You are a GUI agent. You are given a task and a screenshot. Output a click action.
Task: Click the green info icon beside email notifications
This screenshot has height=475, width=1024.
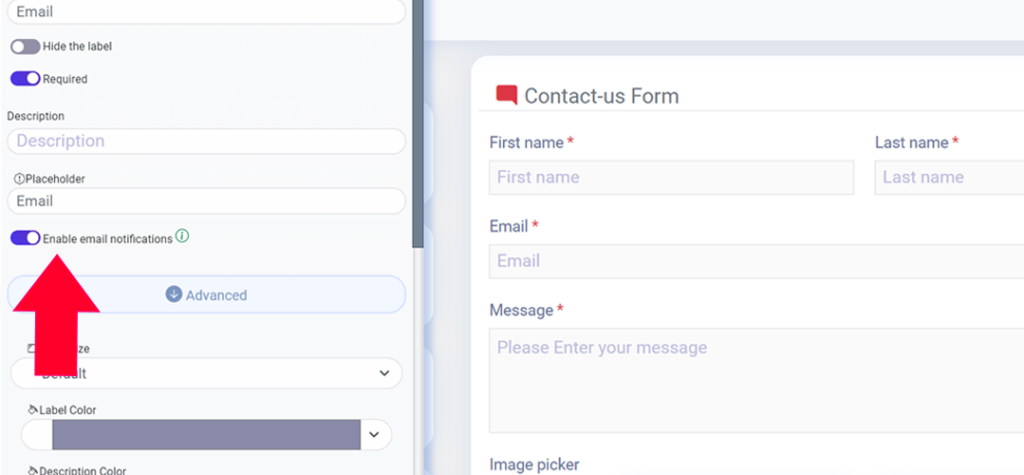click(x=182, y=237)
